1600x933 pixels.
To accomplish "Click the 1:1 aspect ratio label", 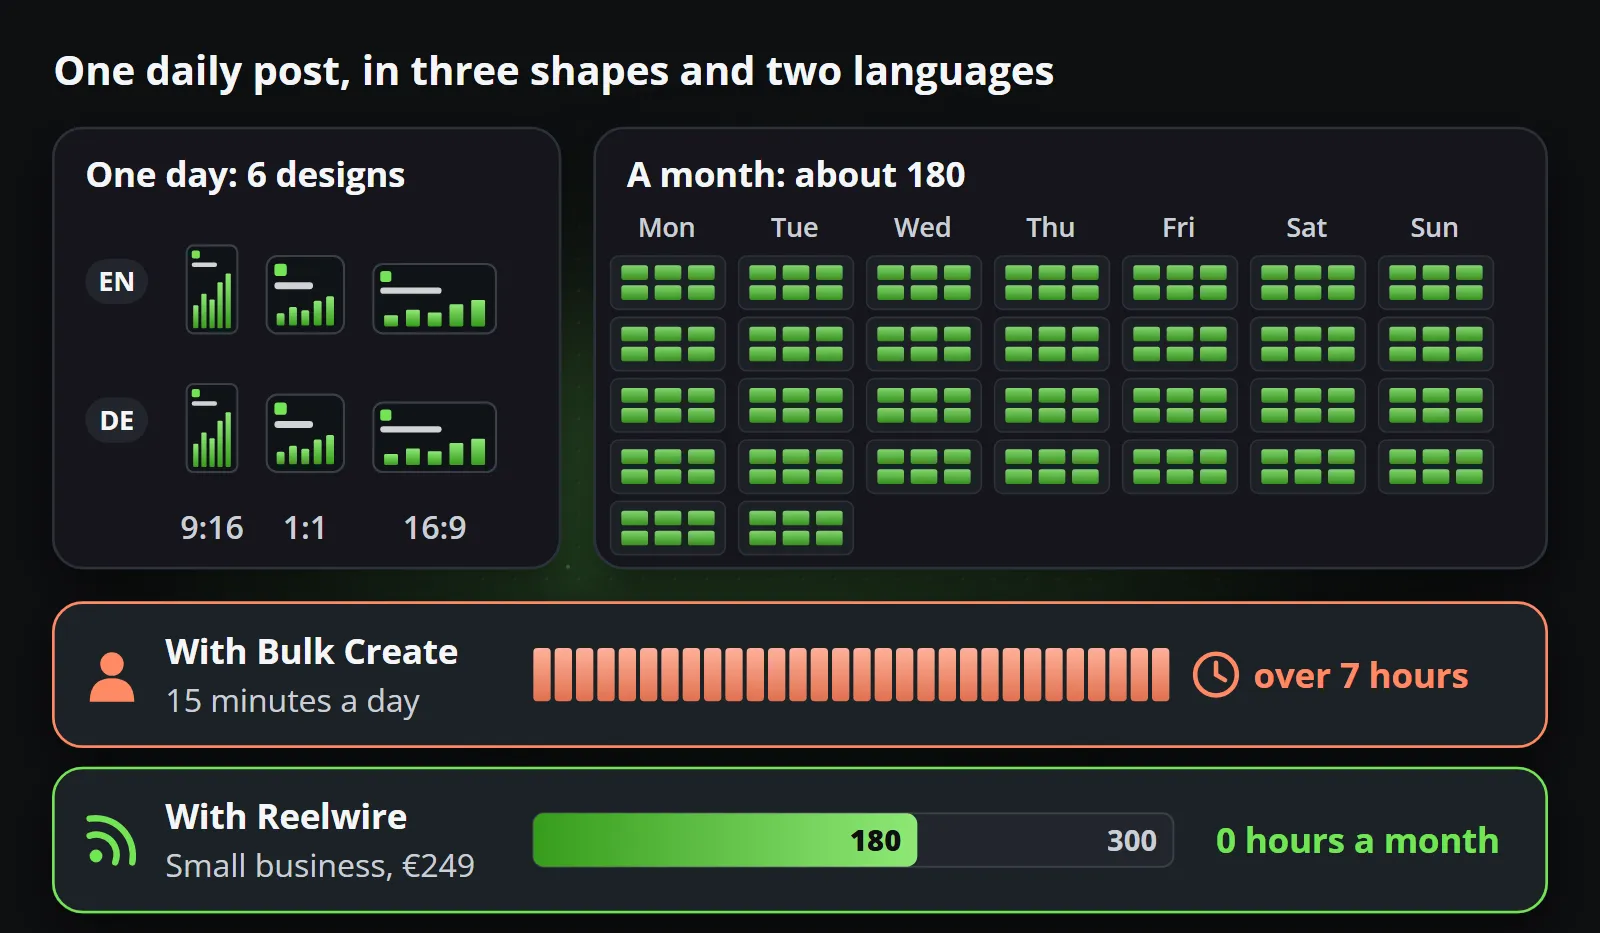I will point(305,528).
